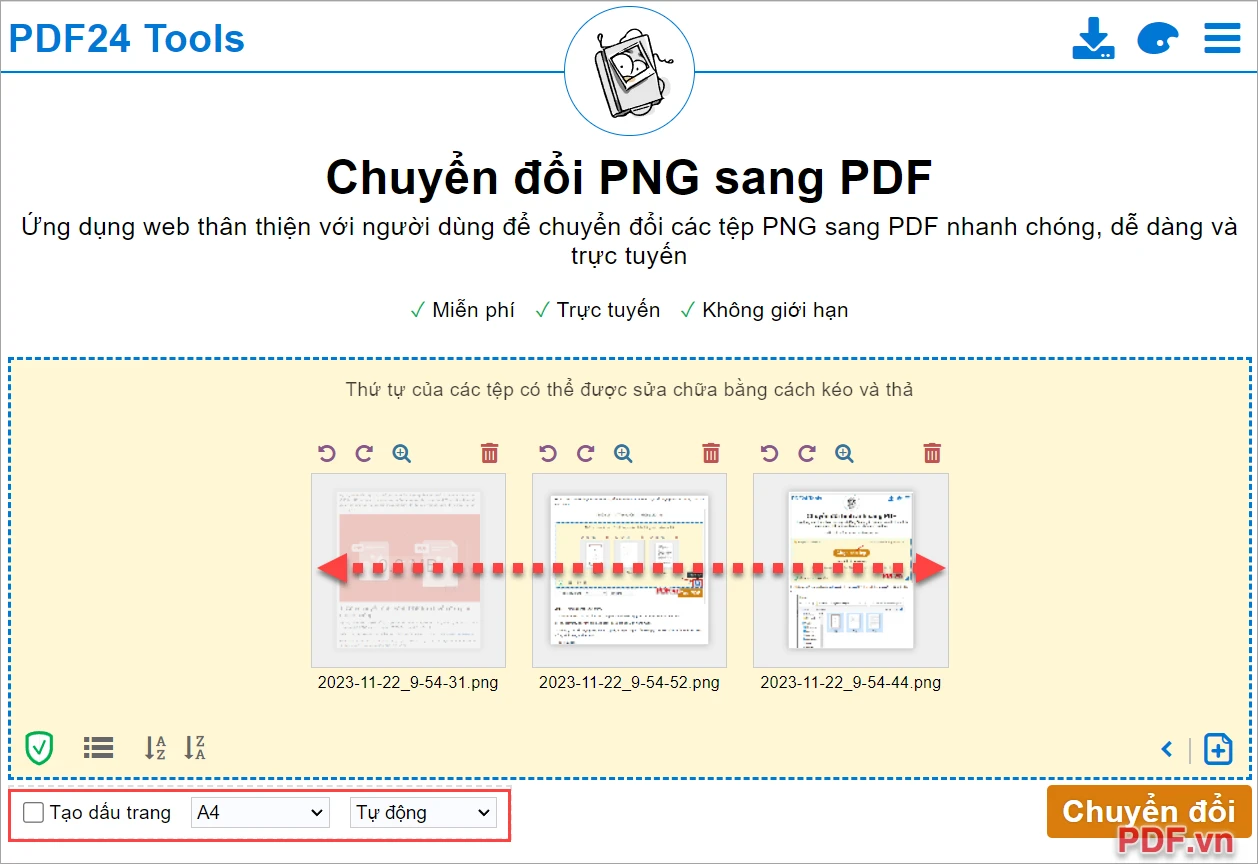
Task: Click the left chevron collapse arrow
Action: (x=1167, y=749)
